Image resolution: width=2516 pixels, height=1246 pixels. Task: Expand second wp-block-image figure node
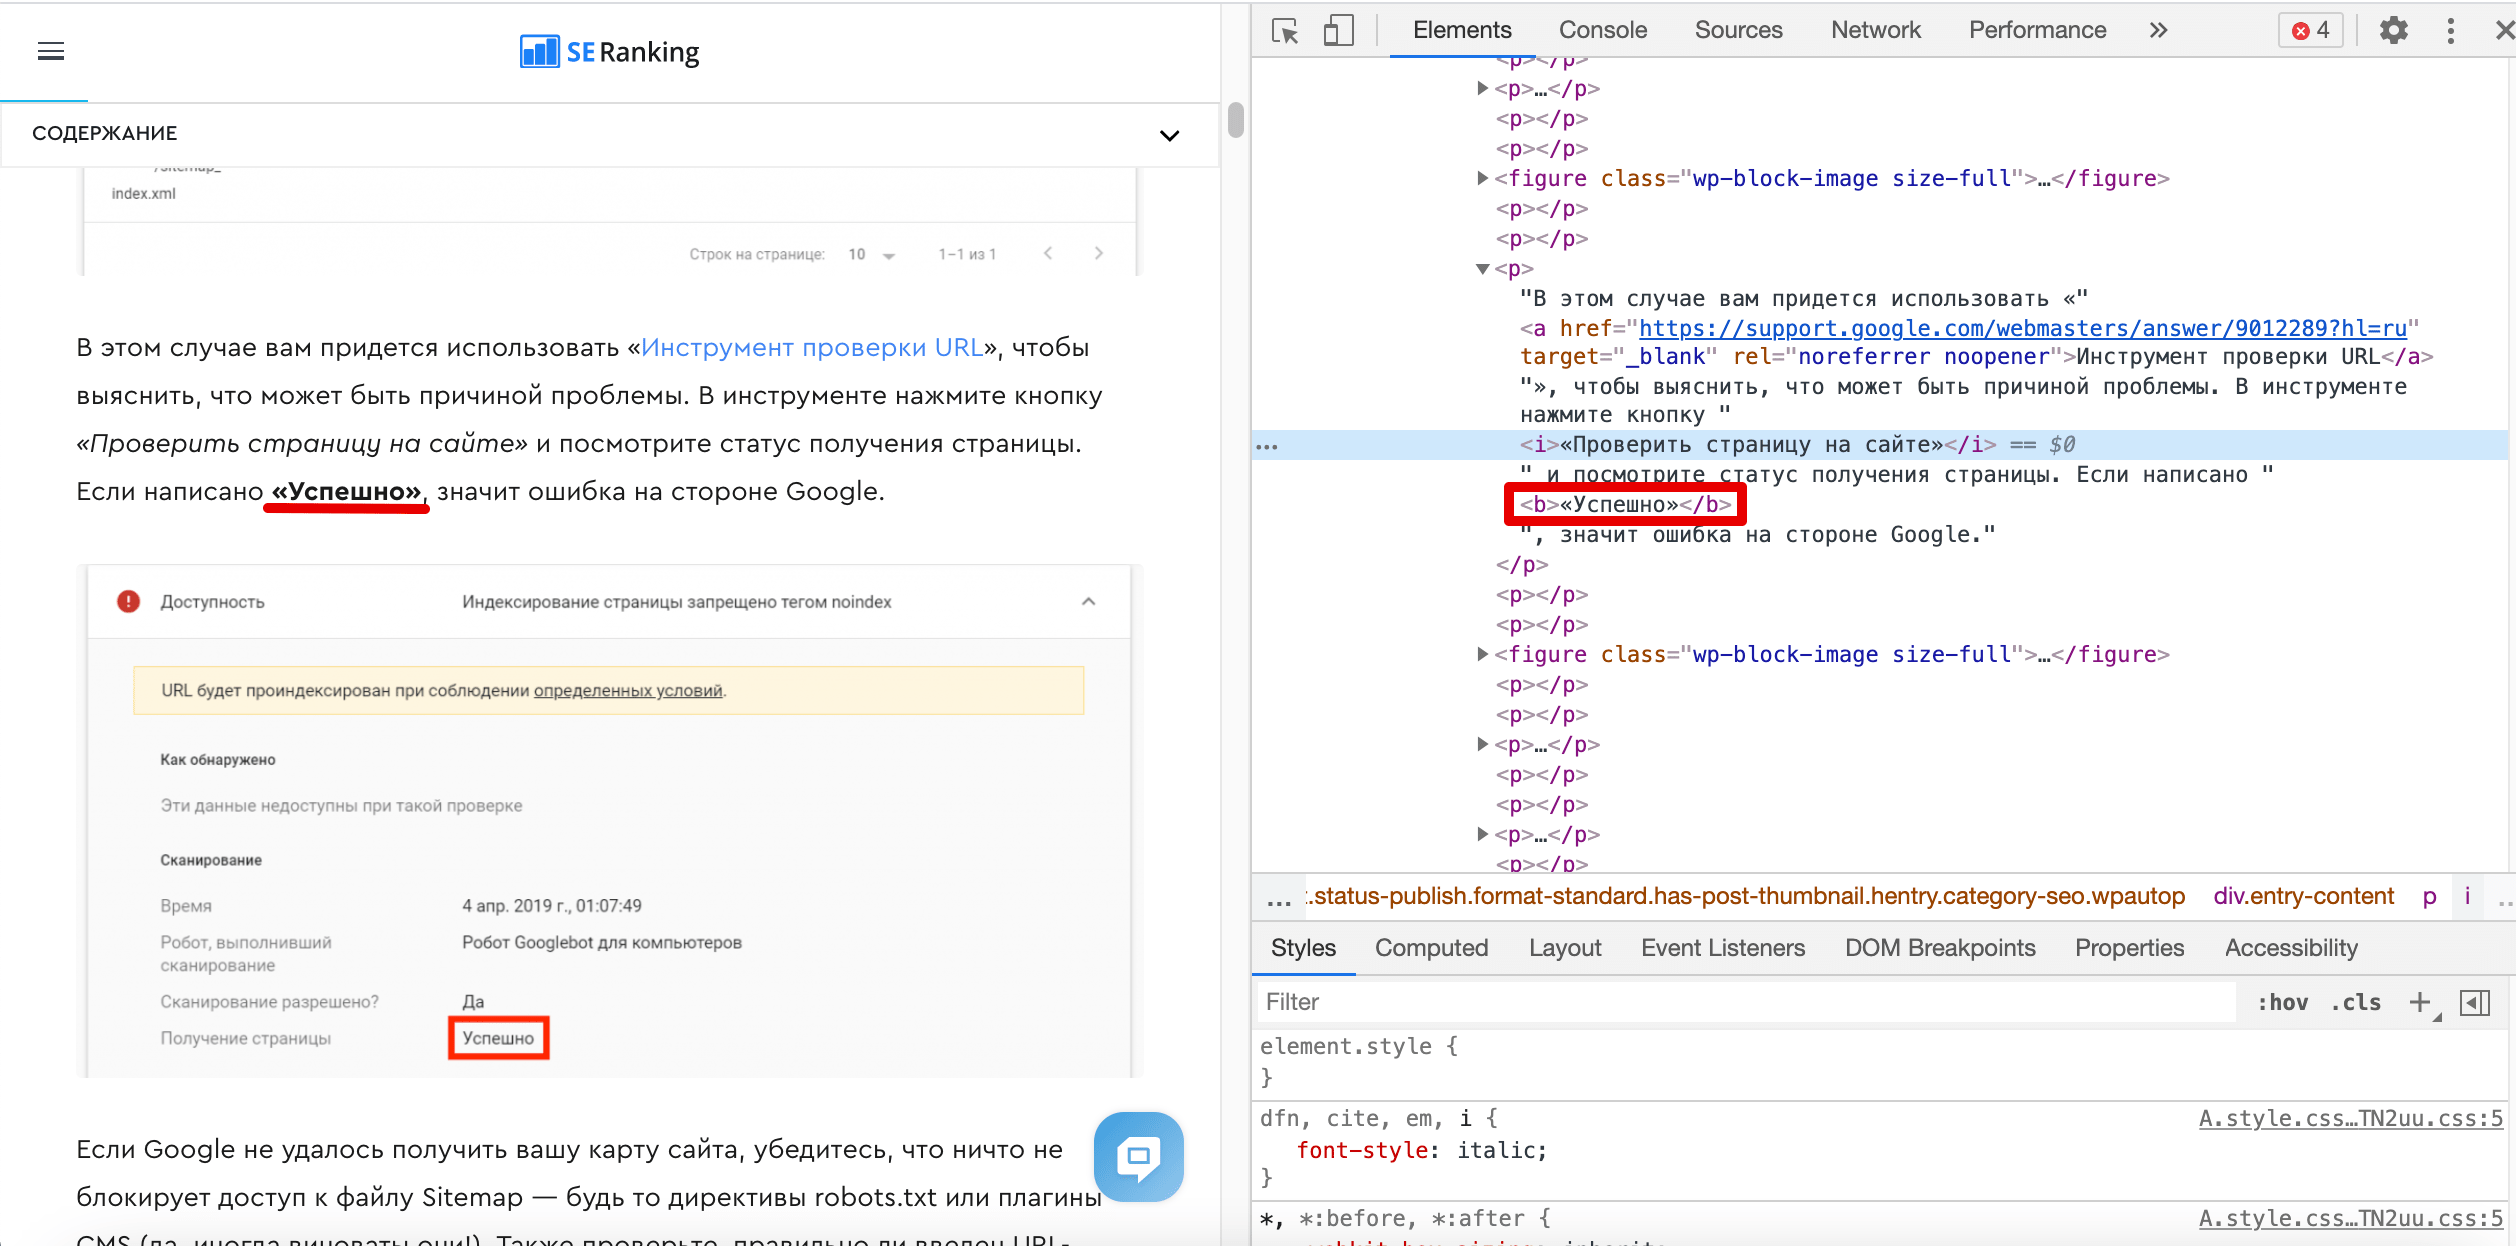(x=1482, y=655)
